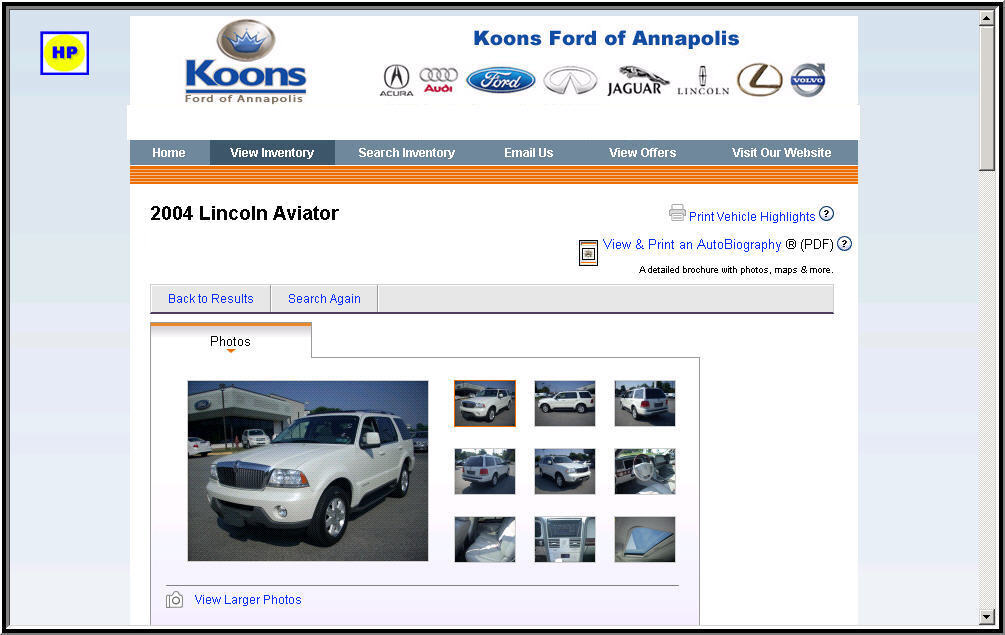The width and height of the screenshot is (1005, 635).
Task: Click the AutoBiography PDF brochure icon
Action: coord(588,252)
